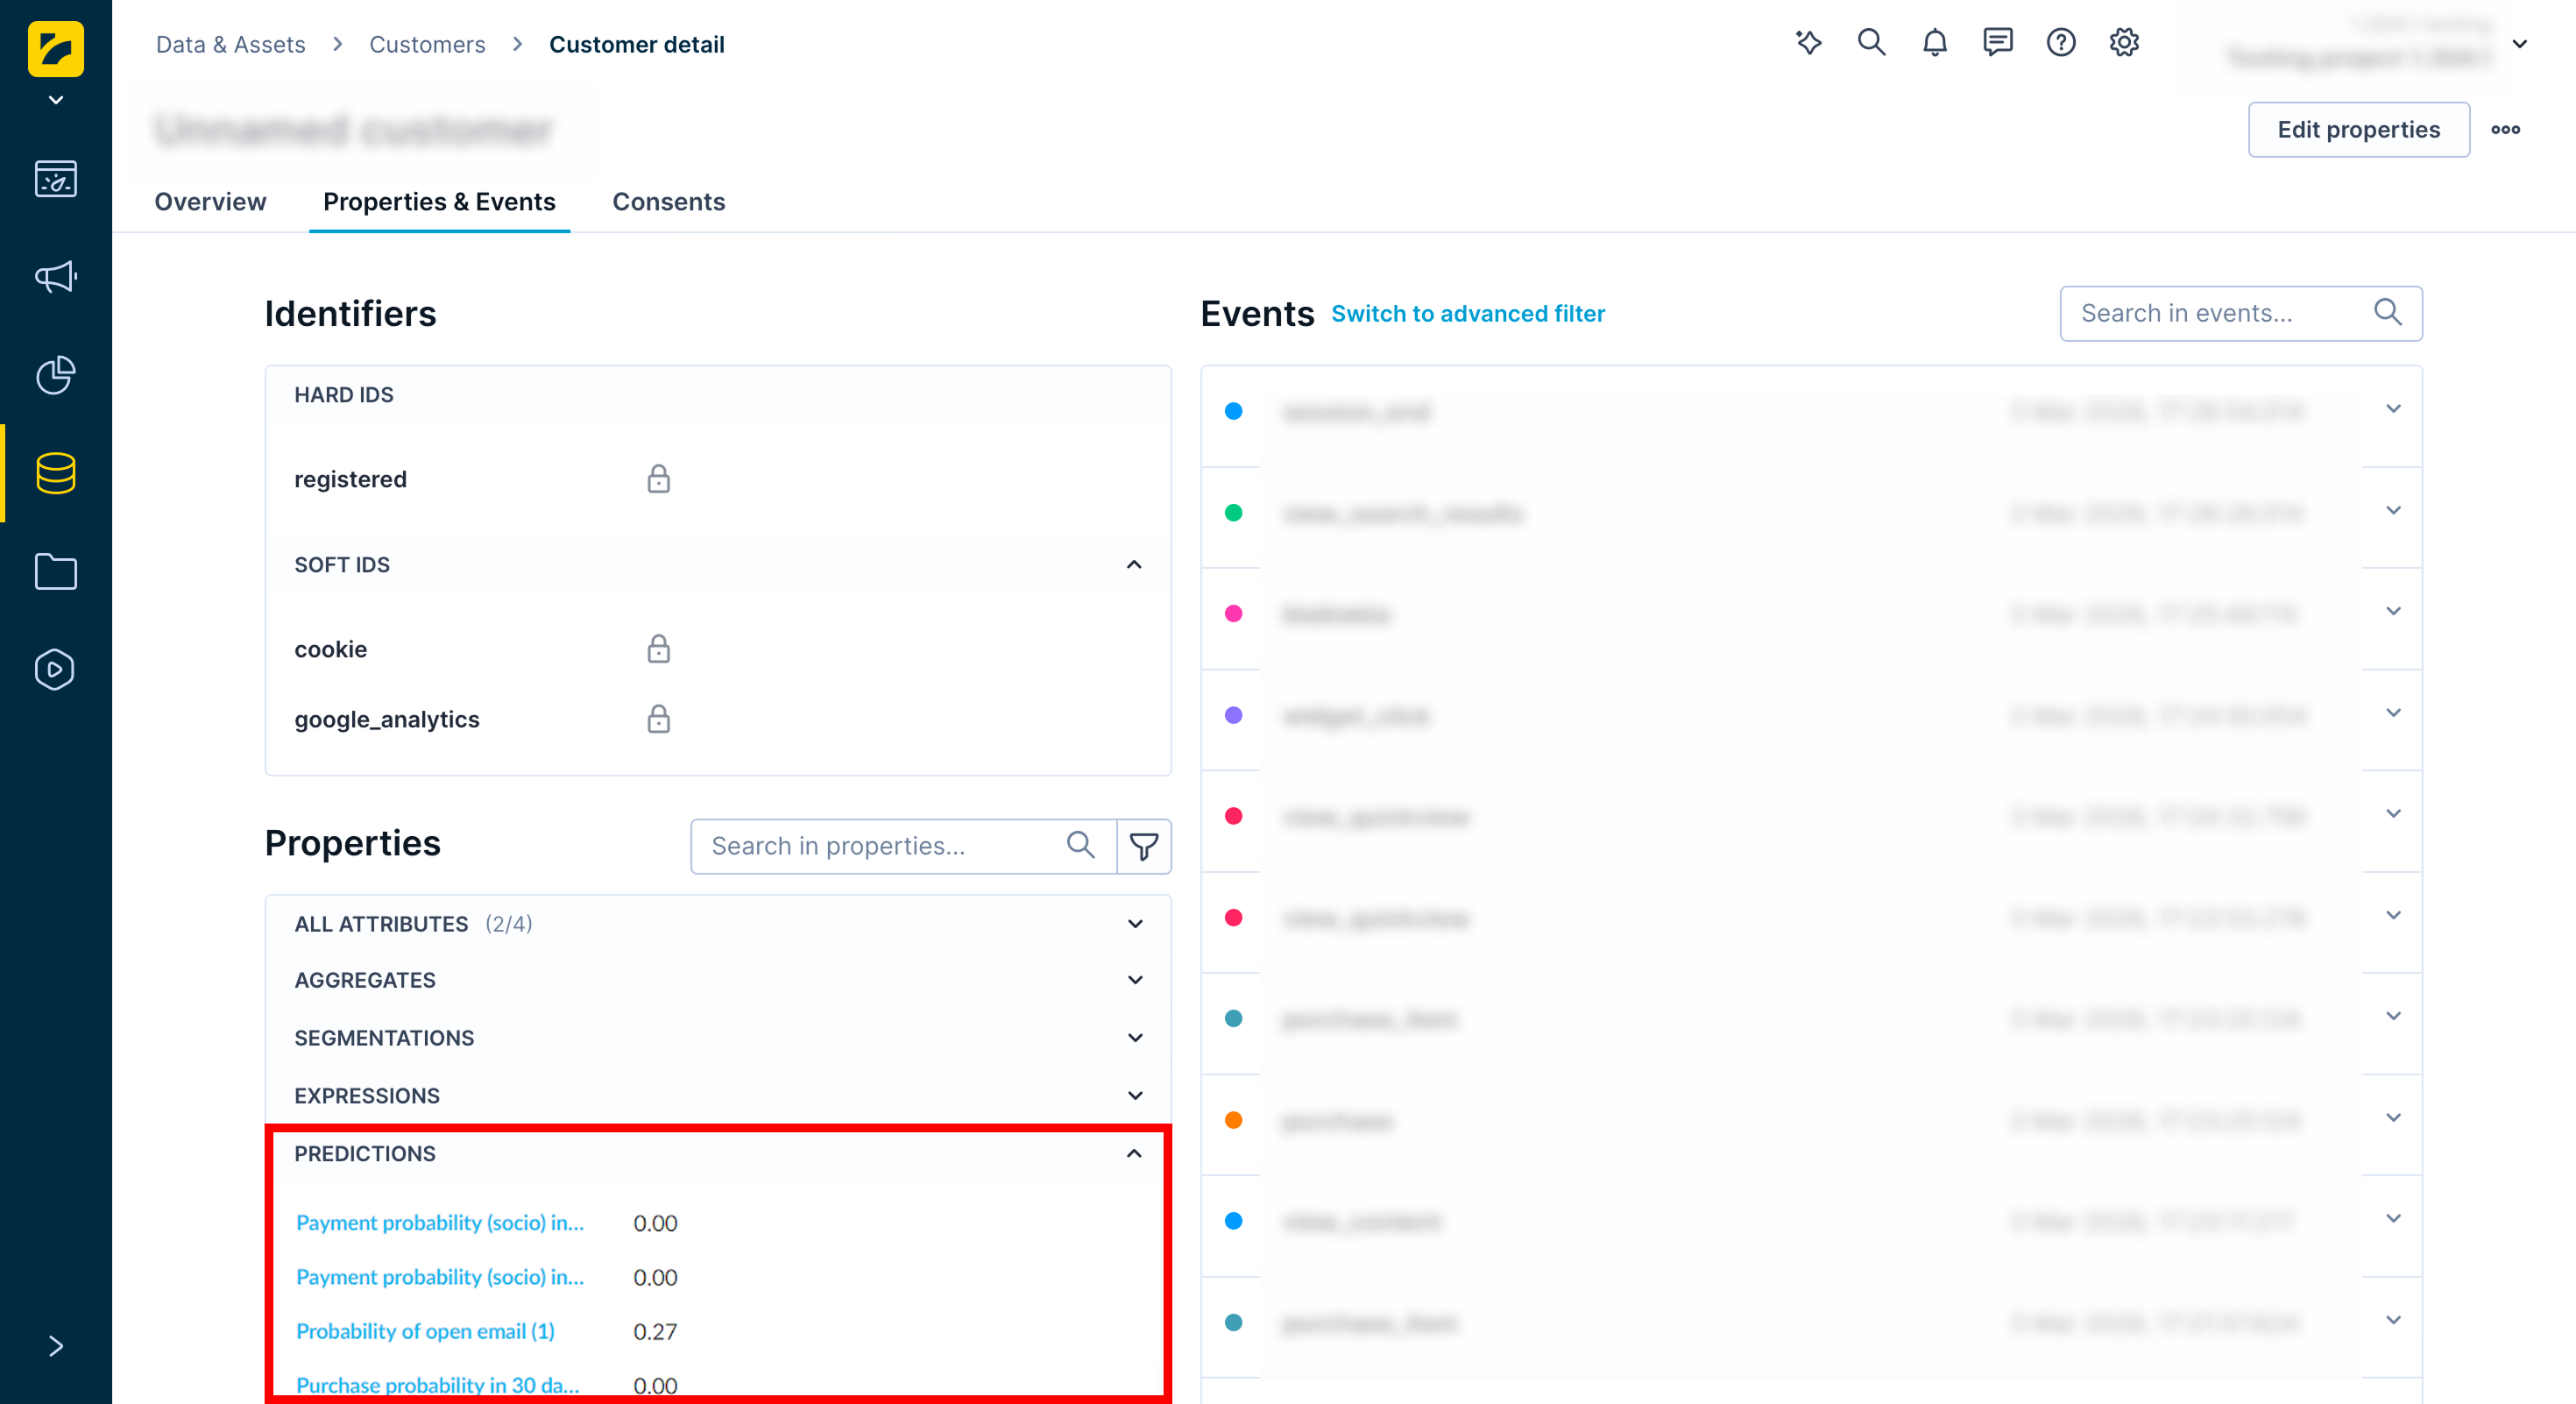
Task: Open the play hexagon sidebar icon
Action: (55, 669)
